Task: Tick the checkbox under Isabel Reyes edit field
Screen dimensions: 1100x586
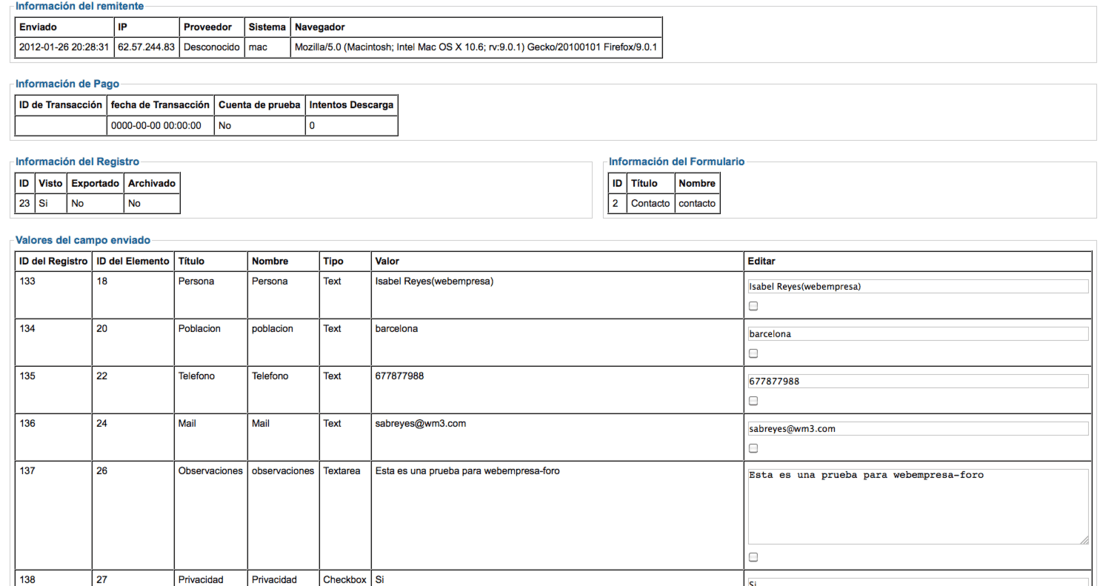Action: coord(753,306)
